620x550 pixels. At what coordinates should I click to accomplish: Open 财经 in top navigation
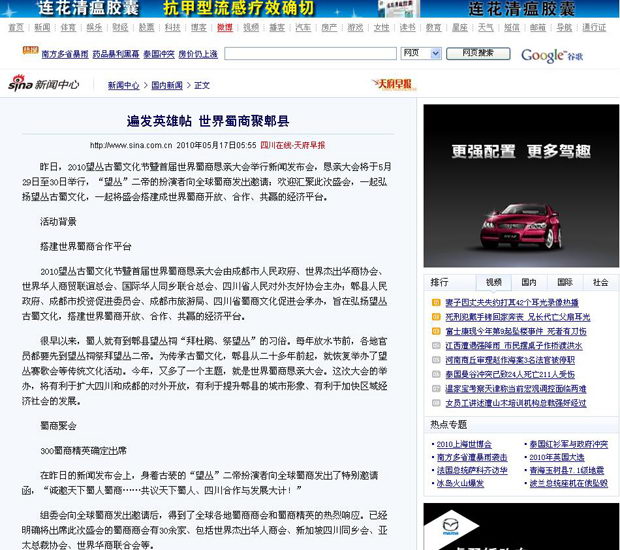[120, 27]
